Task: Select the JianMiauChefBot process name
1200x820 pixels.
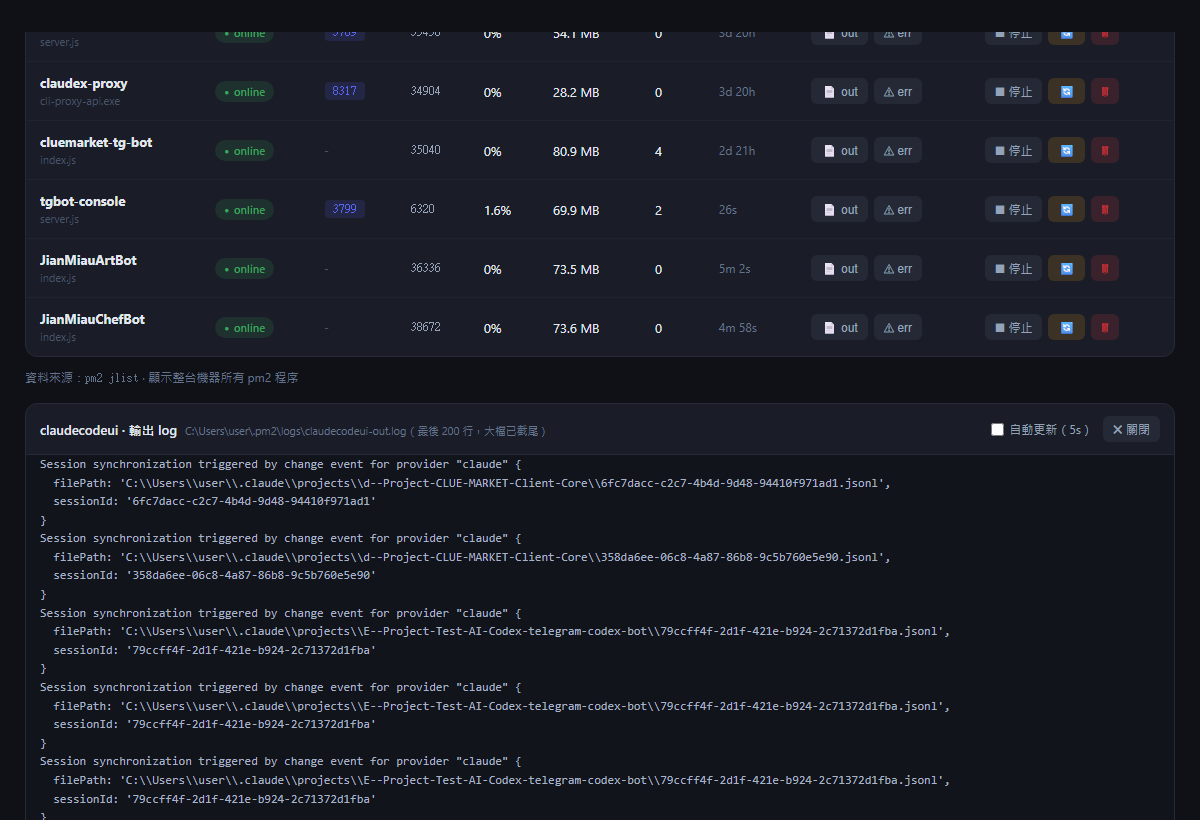Action: point(92,320)
